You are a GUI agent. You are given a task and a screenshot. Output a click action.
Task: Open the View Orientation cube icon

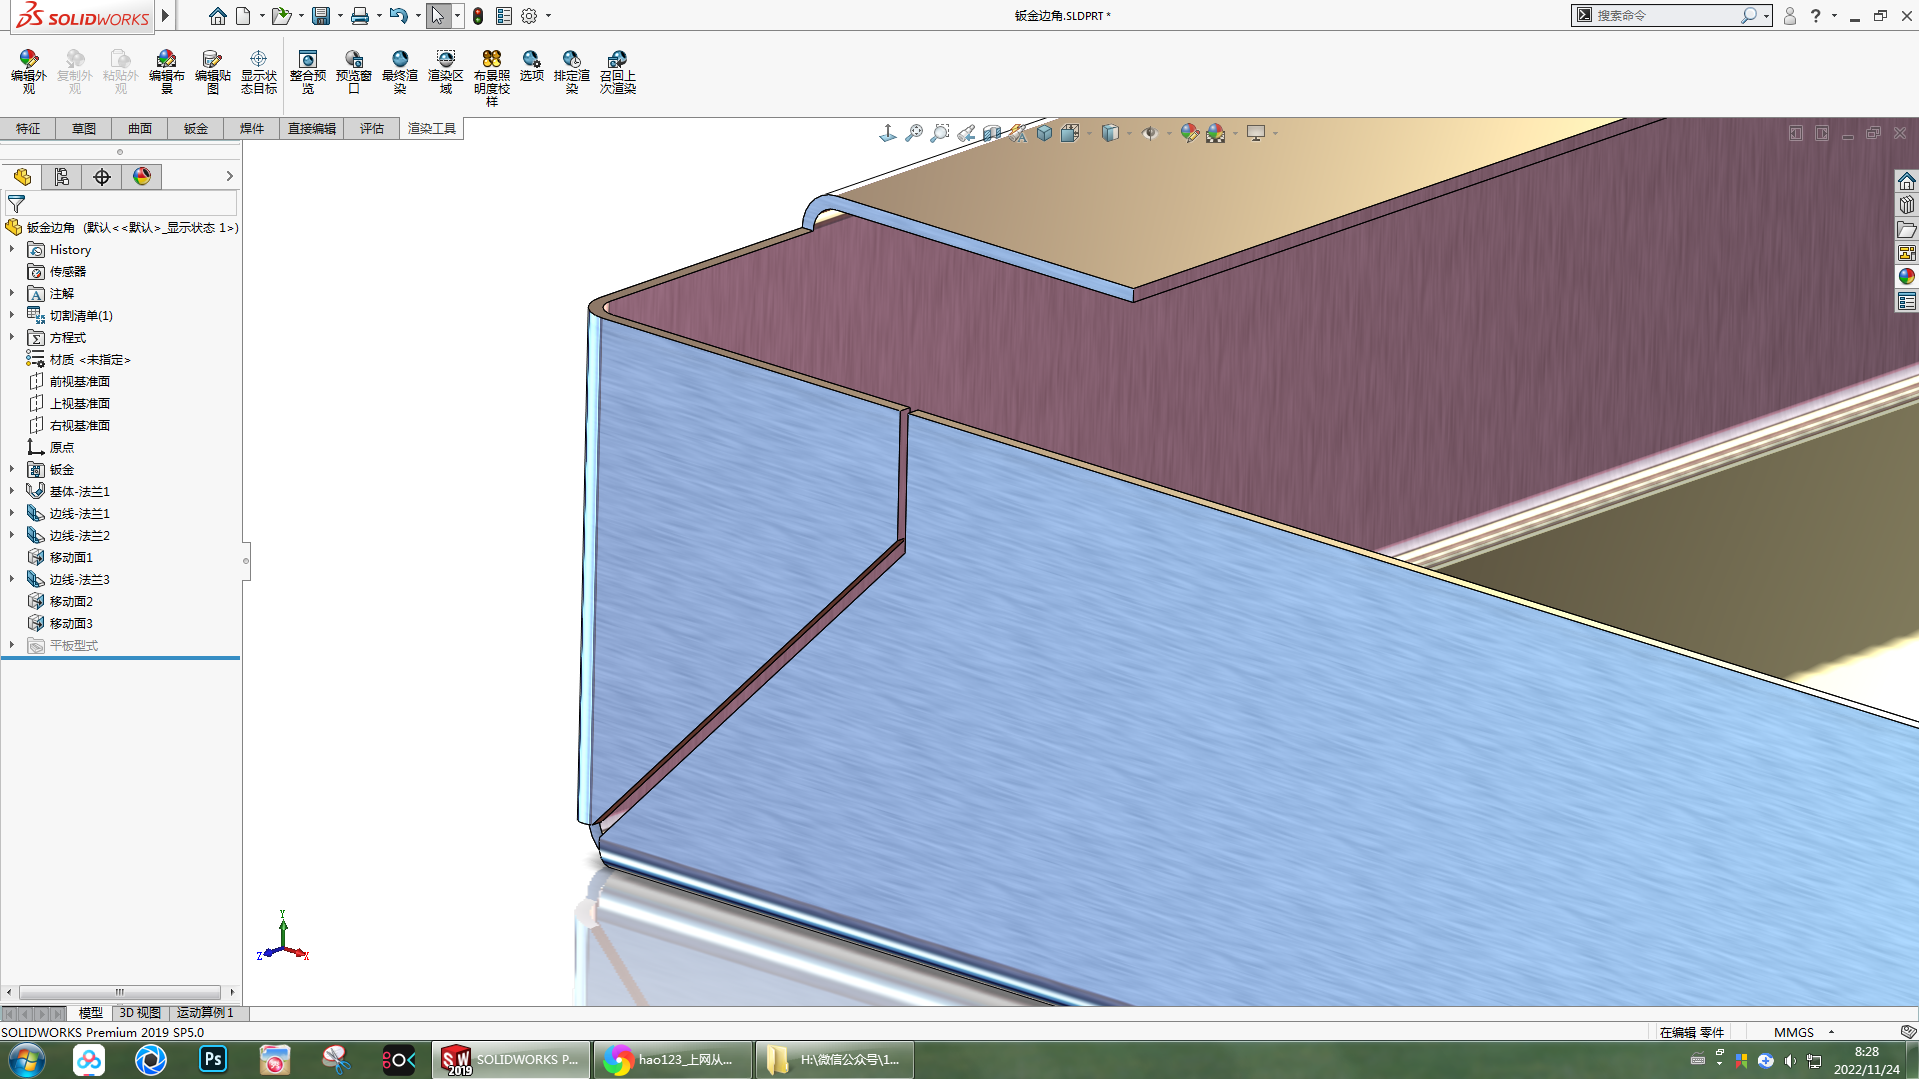point(1070,133)
